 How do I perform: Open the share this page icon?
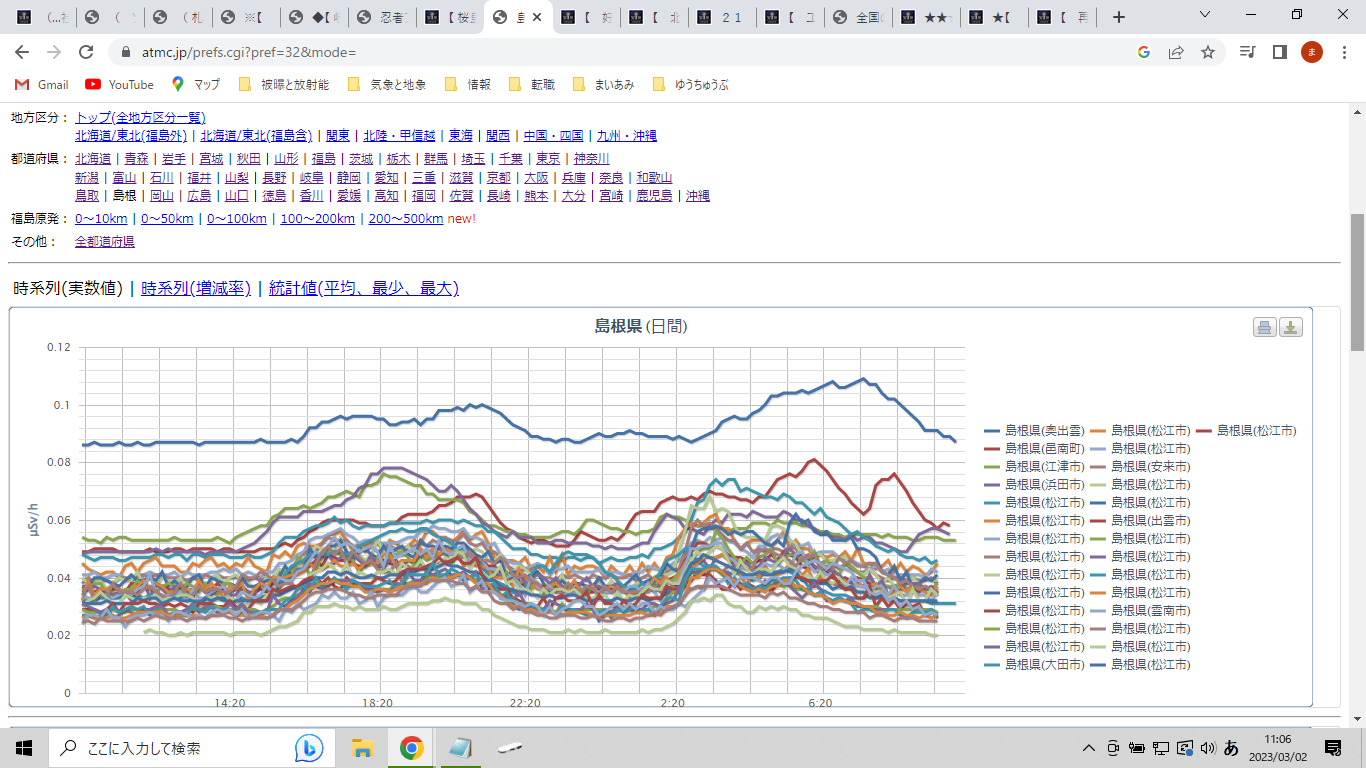tap(1176, 52)
